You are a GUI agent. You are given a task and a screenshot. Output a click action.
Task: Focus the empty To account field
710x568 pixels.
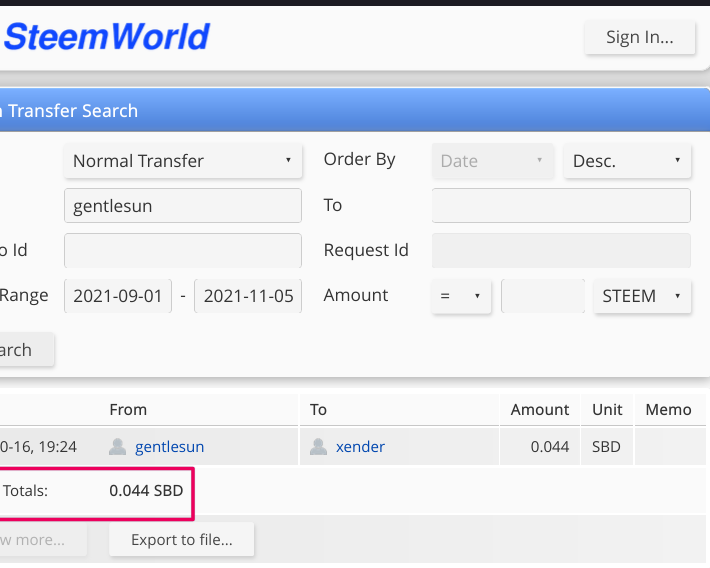(x=561, y=206)
